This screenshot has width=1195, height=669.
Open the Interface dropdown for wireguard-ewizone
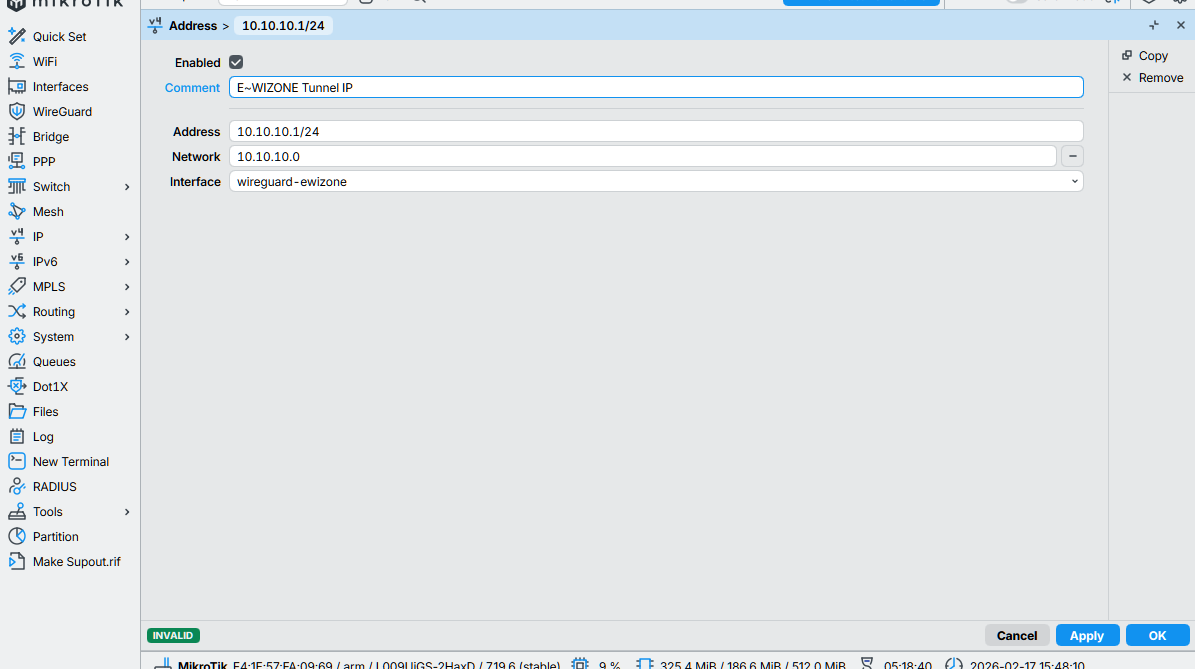coord(1074,181)
